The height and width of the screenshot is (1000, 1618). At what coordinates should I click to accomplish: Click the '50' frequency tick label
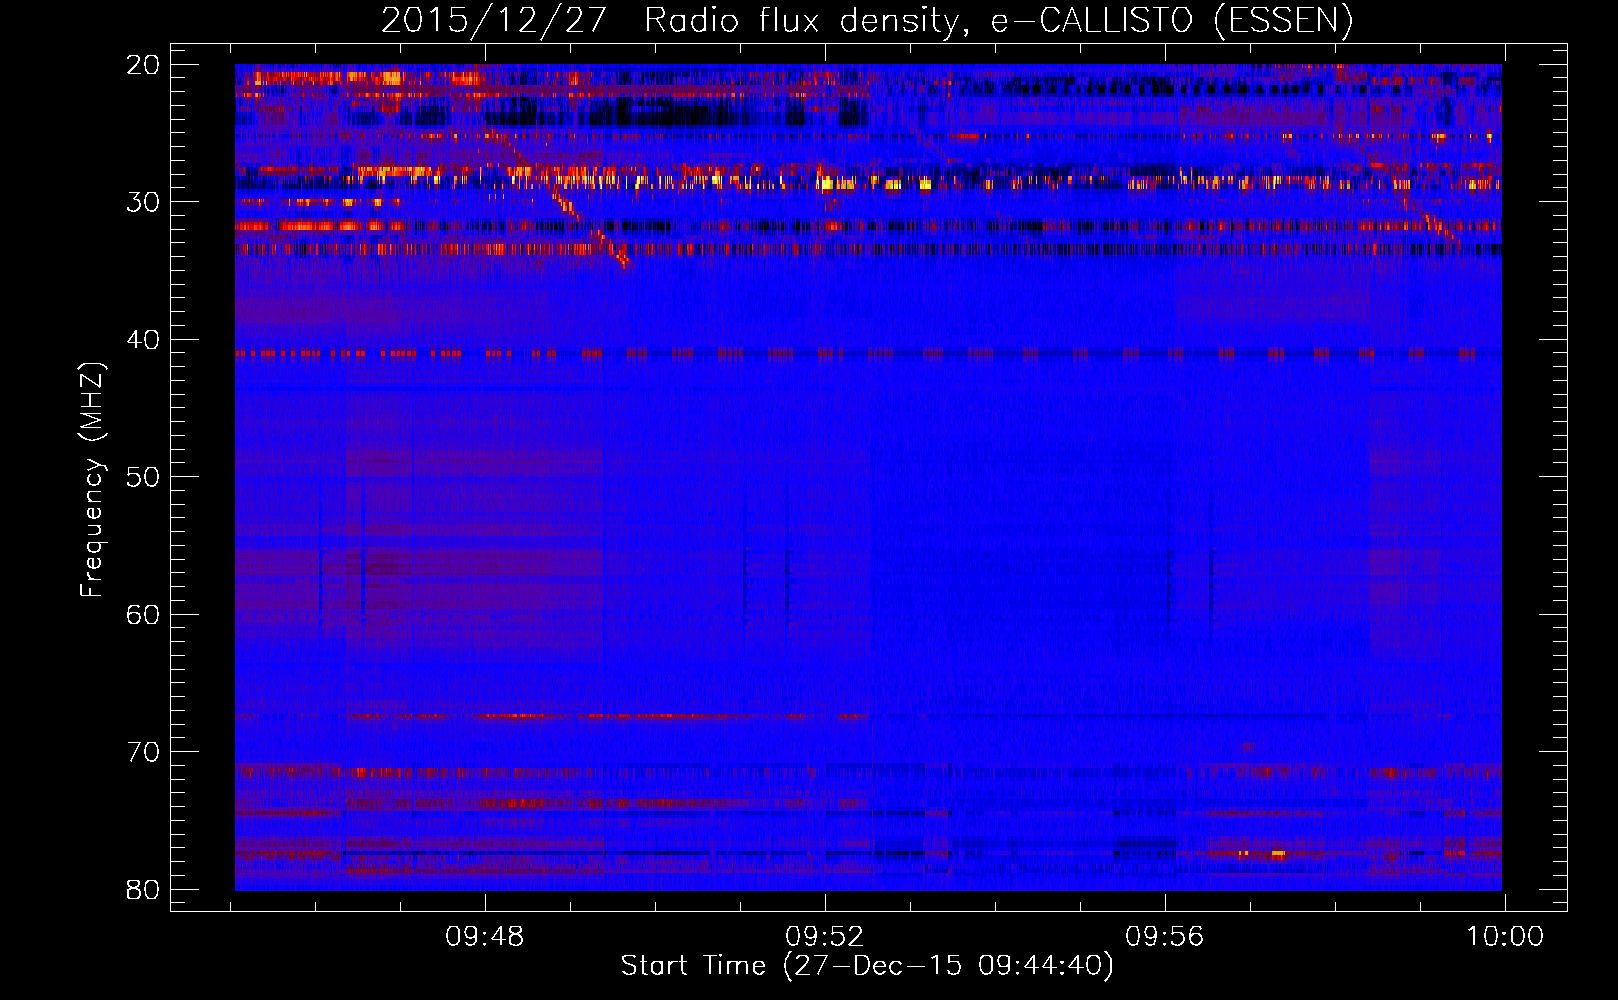click(x=143, y=476)
